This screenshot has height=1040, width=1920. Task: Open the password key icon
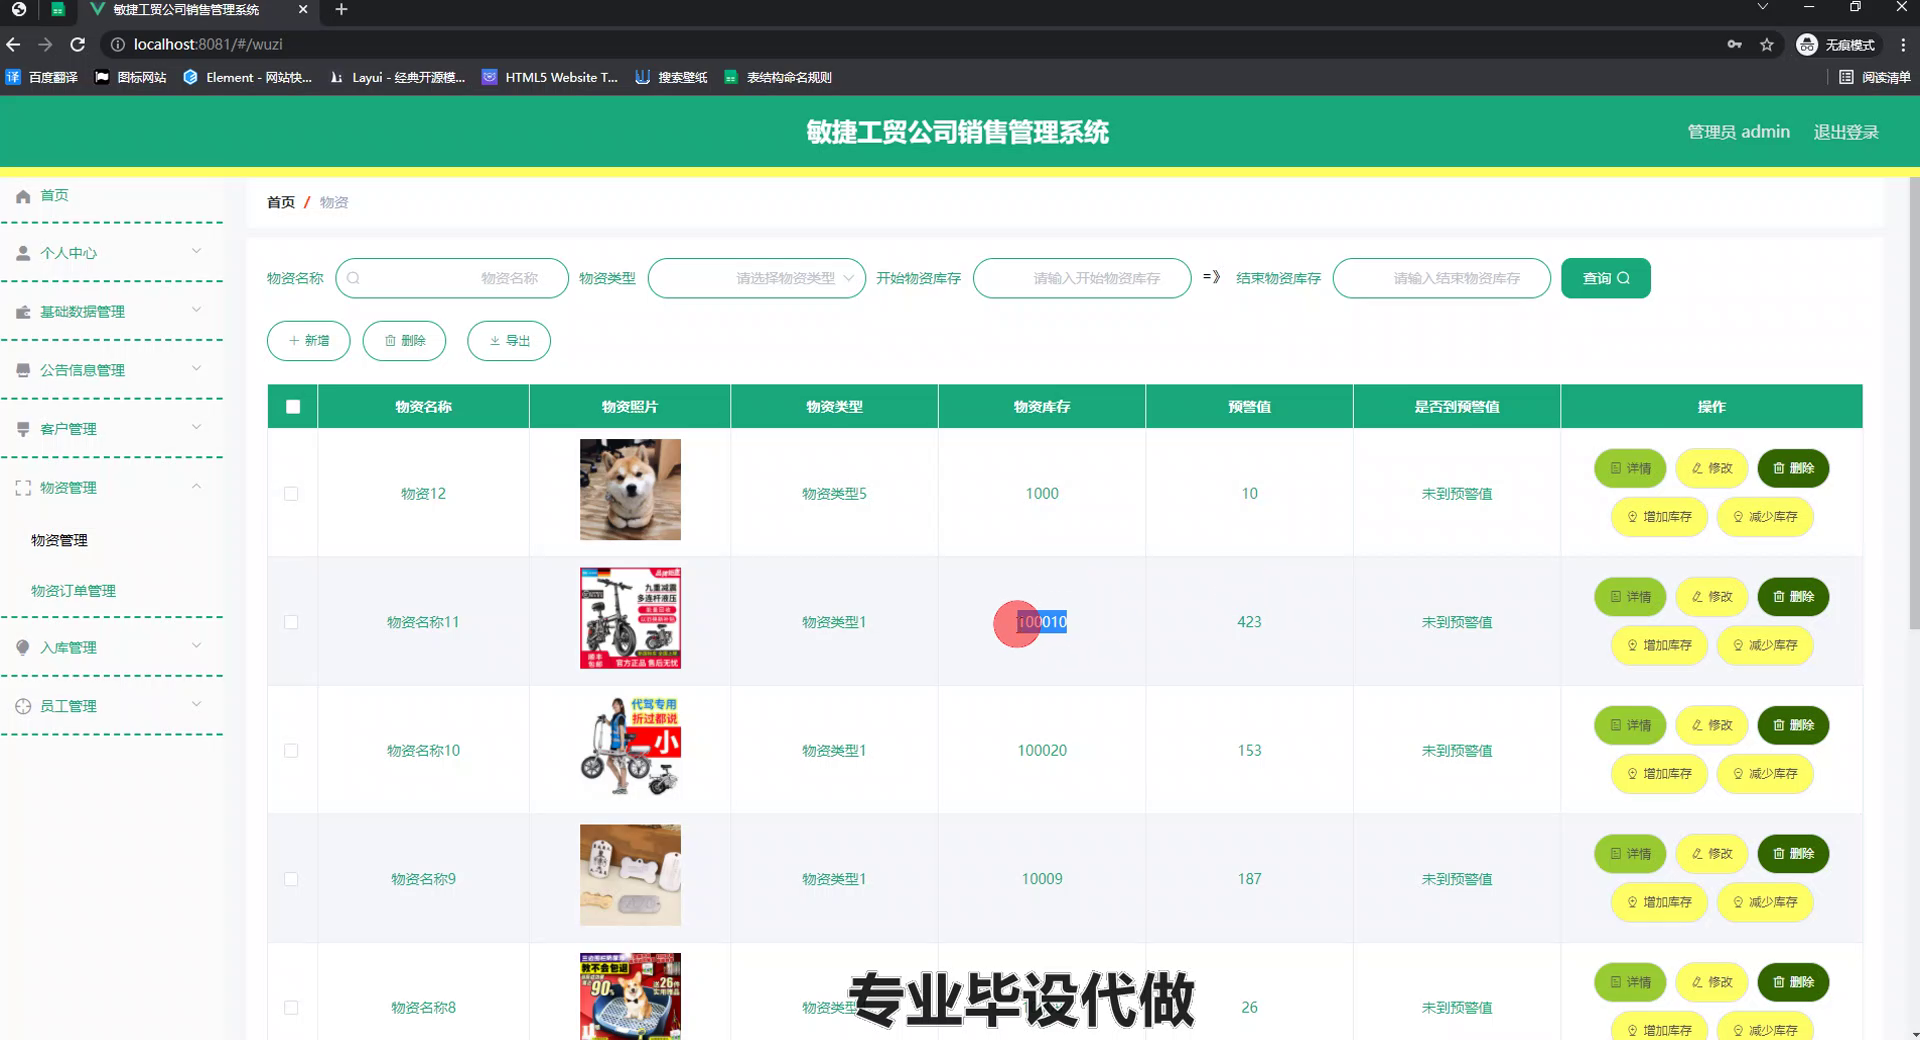[1734, 44]
